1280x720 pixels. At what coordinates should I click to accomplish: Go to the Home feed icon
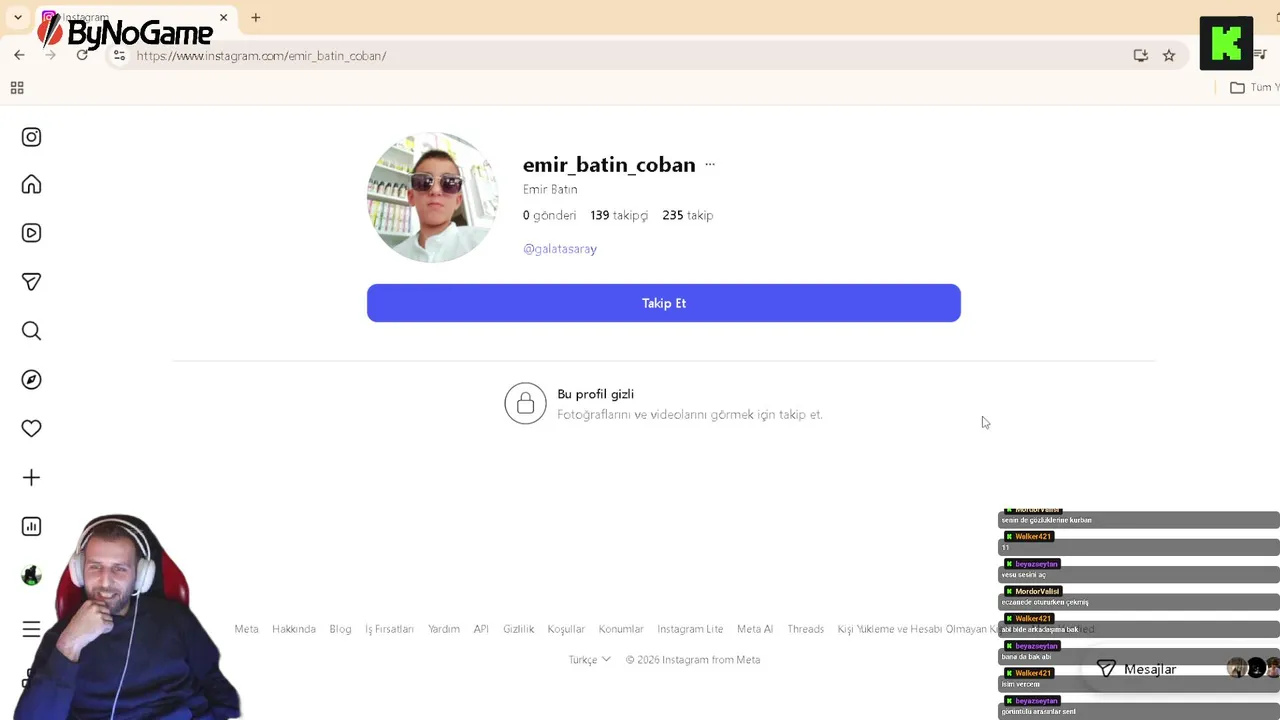(31, 185)
